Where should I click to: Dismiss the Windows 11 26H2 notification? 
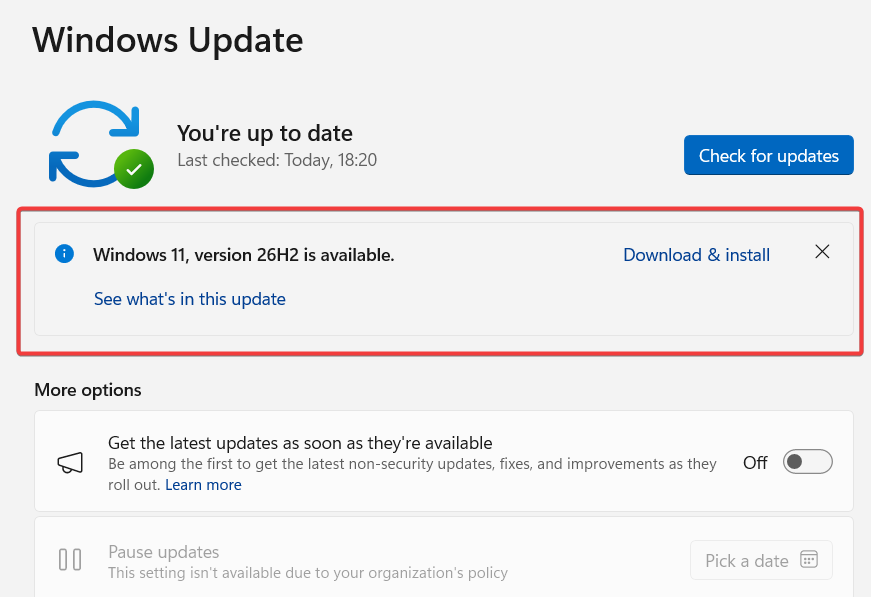[822, 252]
